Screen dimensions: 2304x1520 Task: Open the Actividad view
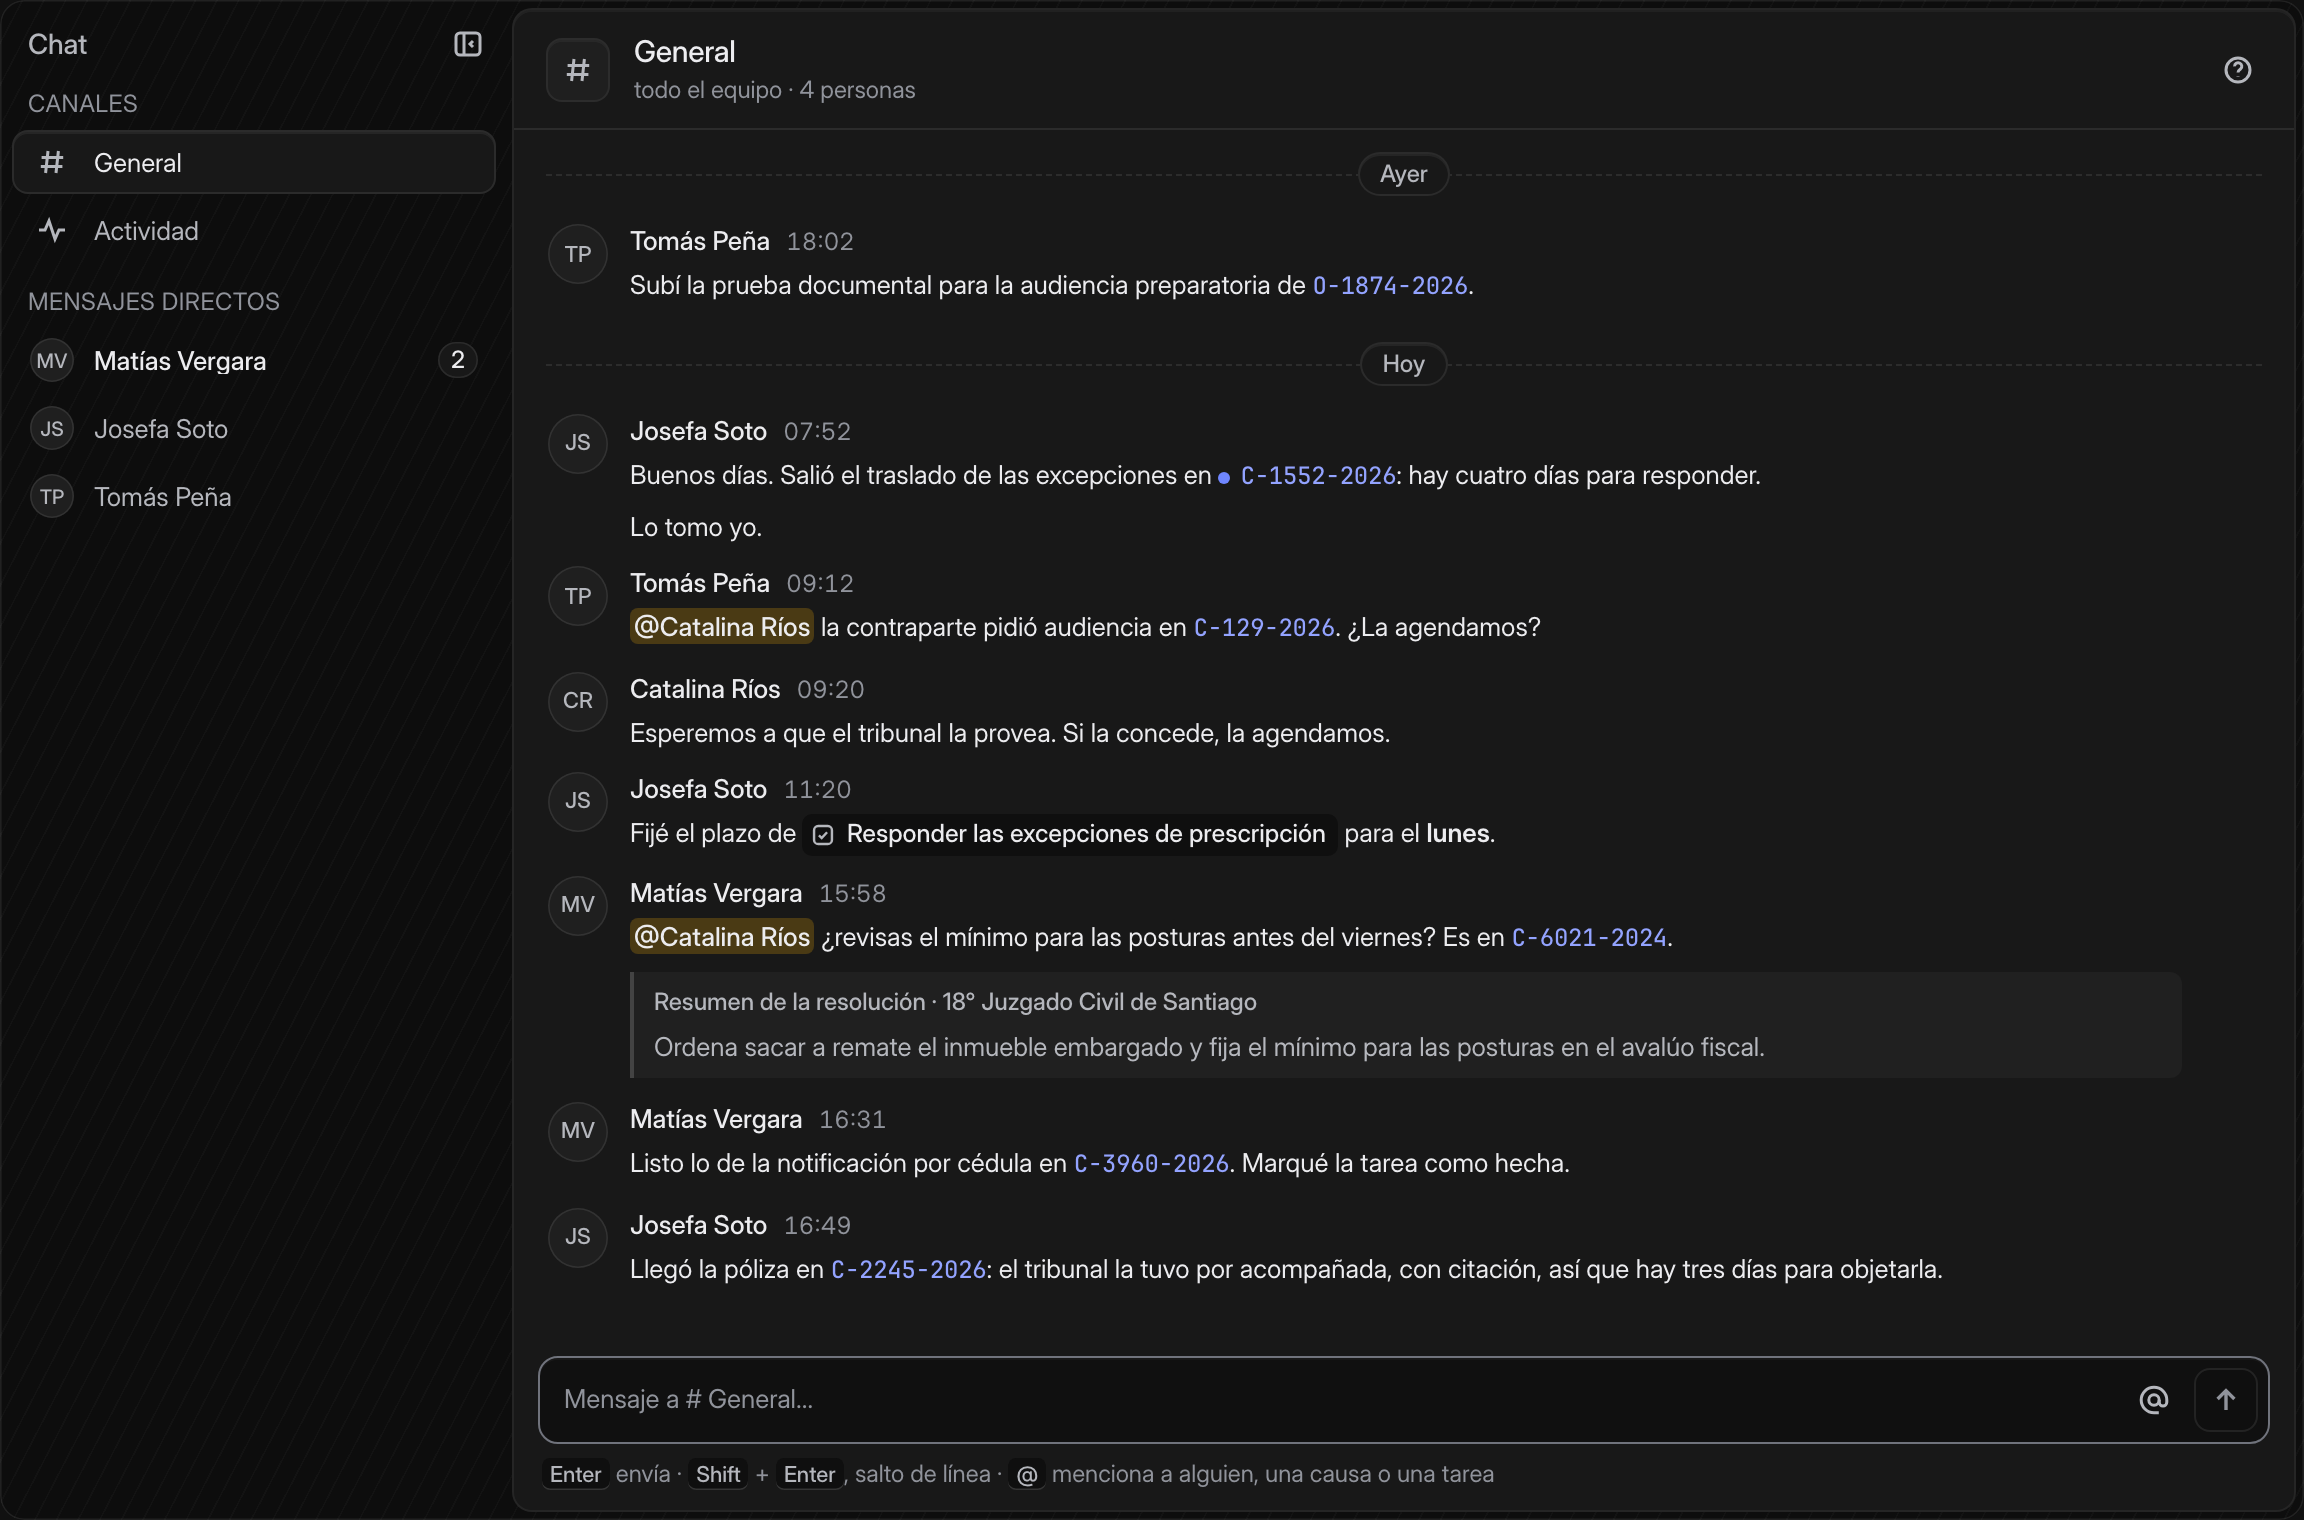[254, 231]
